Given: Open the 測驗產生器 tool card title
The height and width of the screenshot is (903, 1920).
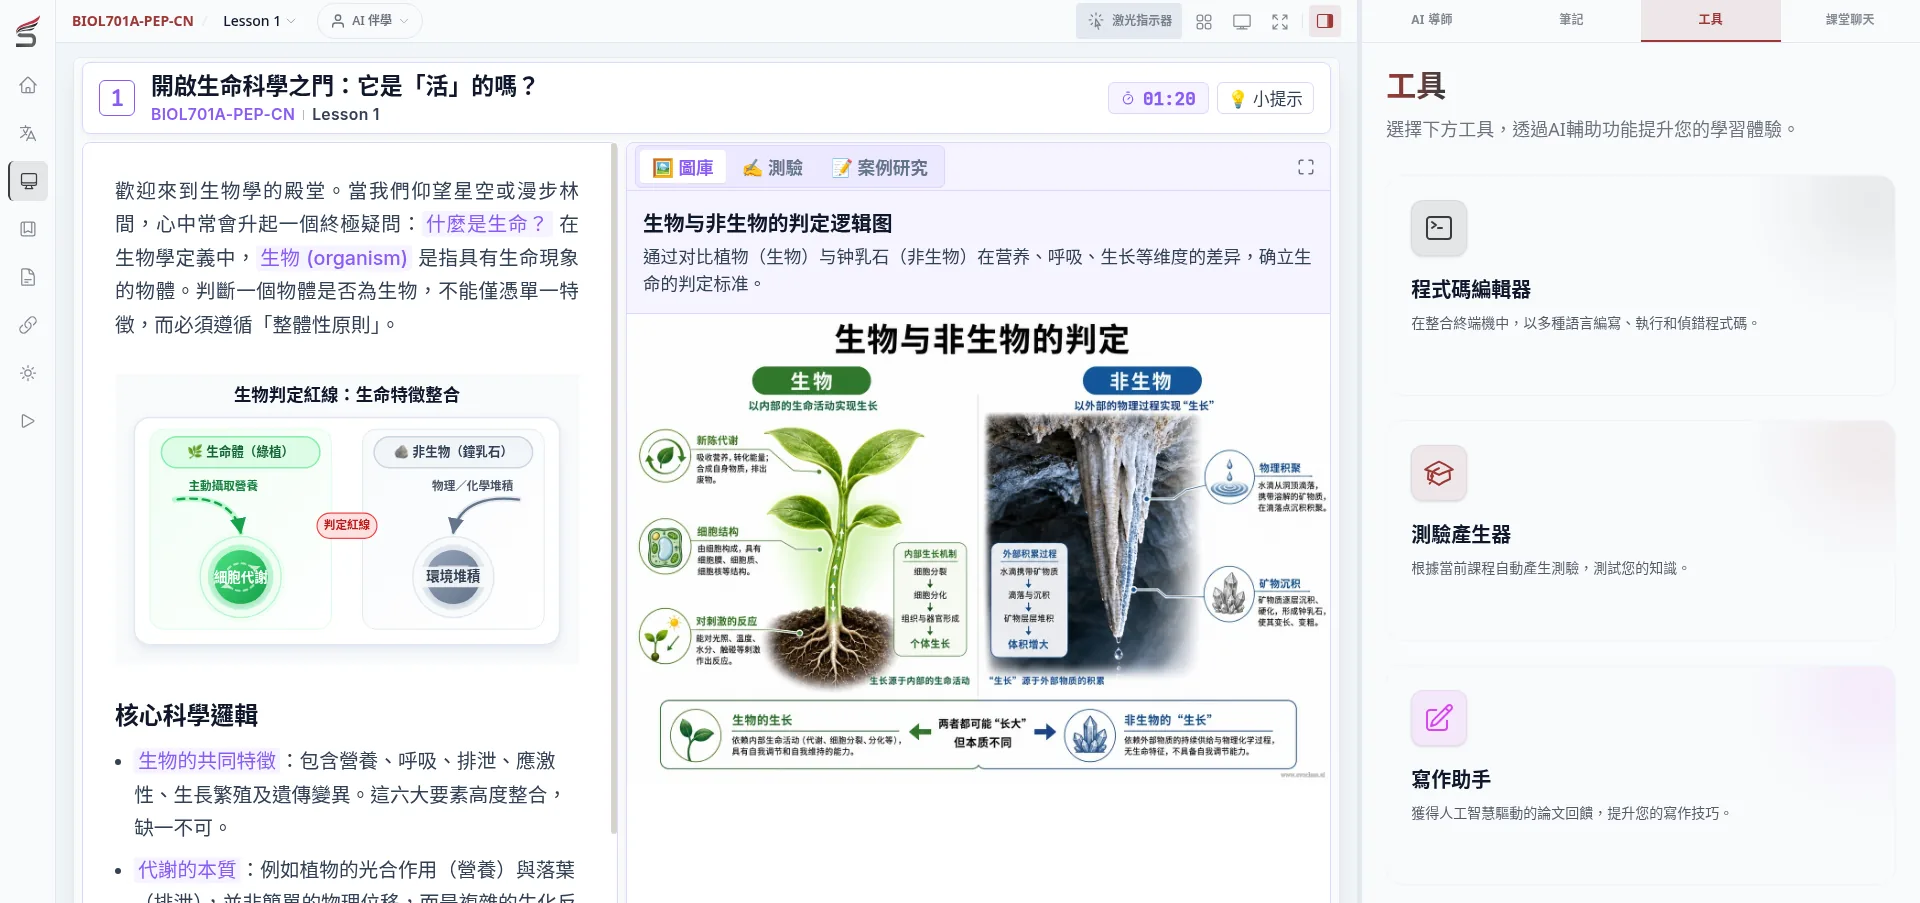Looking at the screenshot, I should point(1461,535).
